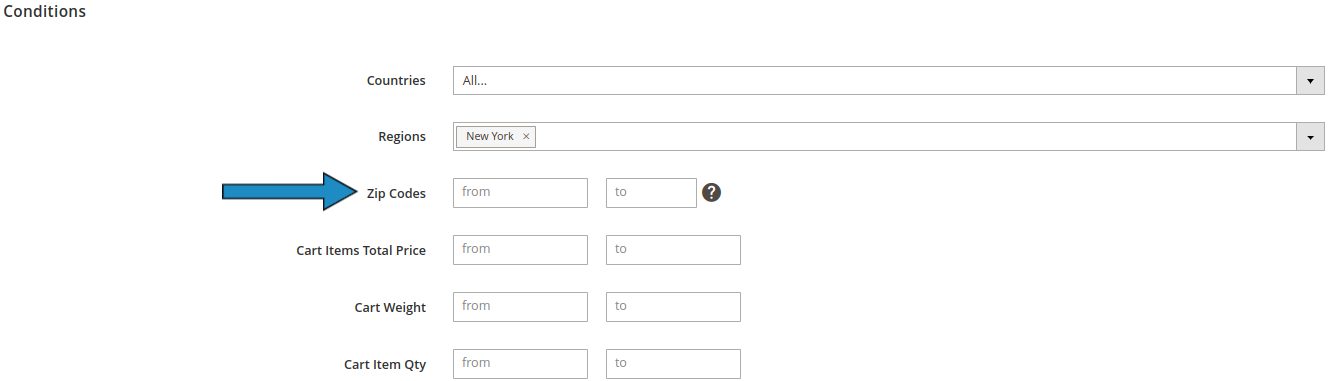Click inside the Regions multiselect field
Screen dimensions: 1328x381
coord(889,136)
